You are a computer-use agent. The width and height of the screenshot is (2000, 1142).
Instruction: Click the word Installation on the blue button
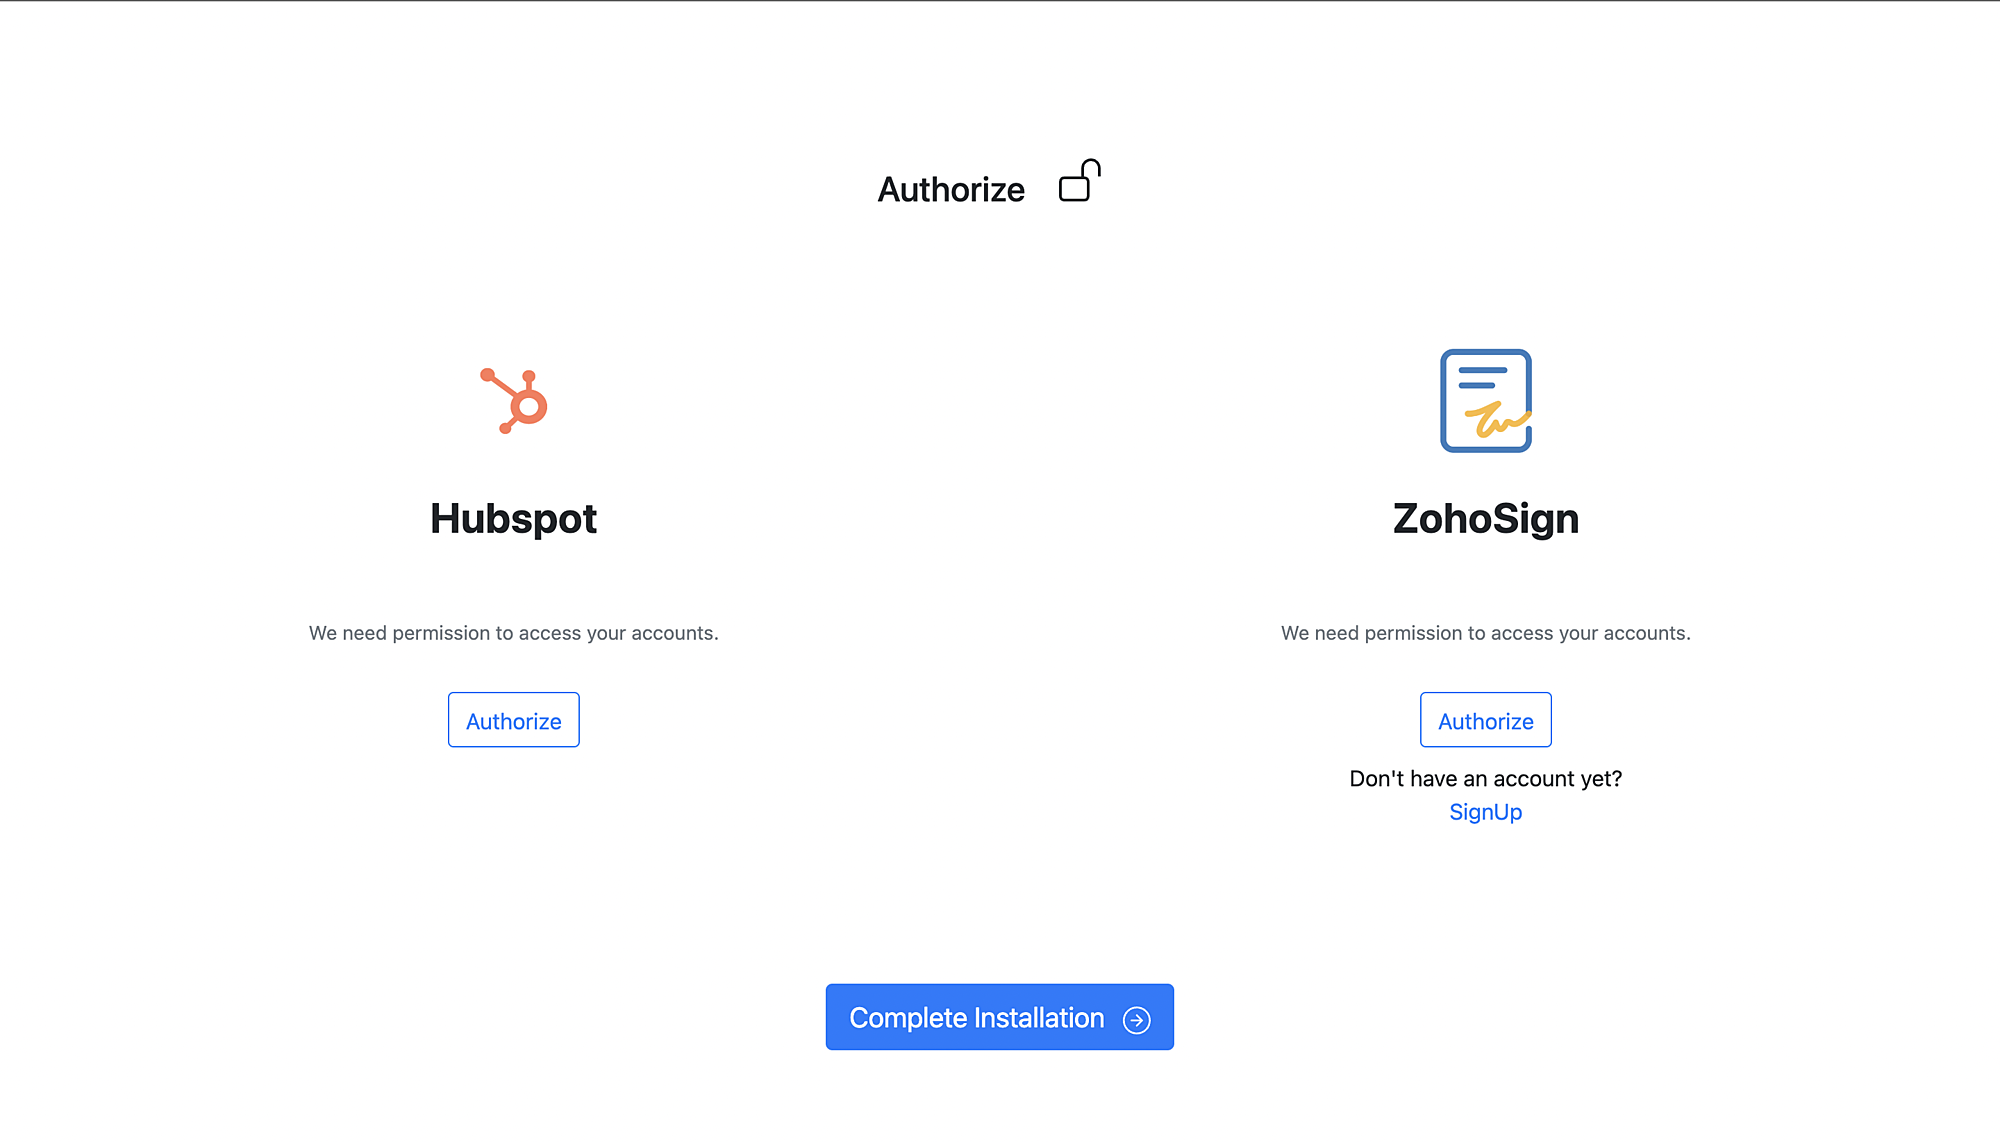(1039, 1018)
